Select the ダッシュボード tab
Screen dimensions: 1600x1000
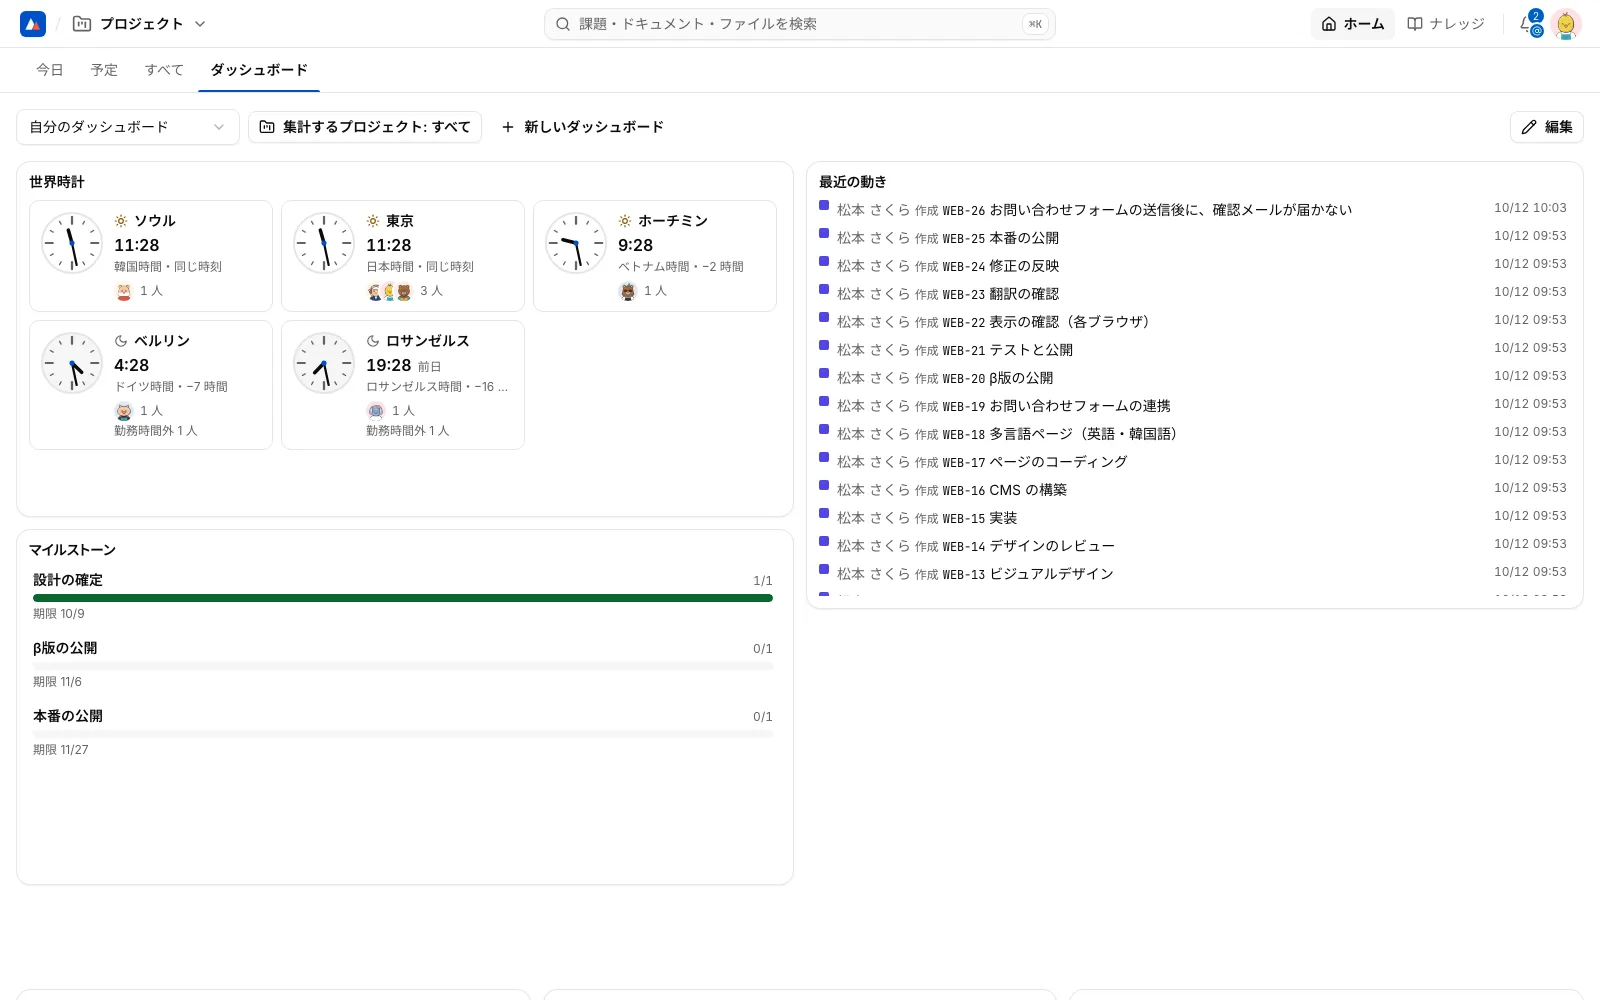pyautogui.click(x=258, y=70)
